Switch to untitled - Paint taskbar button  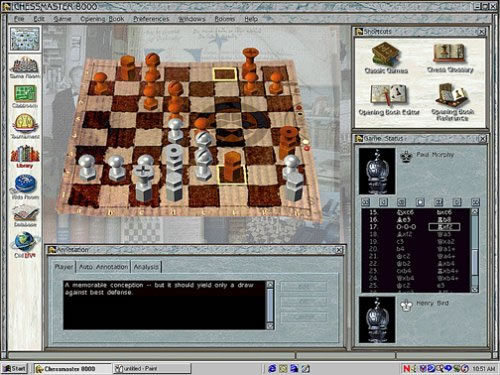[152, 368]
